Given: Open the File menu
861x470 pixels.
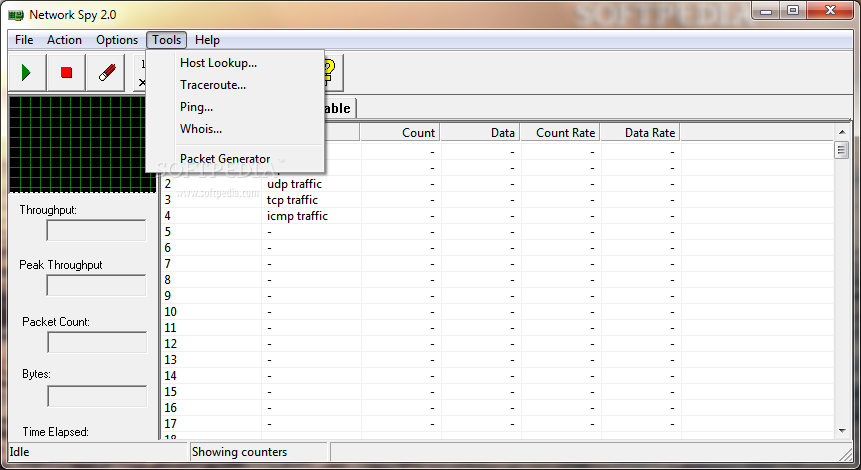Looking at the screenshot, I should point(24,40).
